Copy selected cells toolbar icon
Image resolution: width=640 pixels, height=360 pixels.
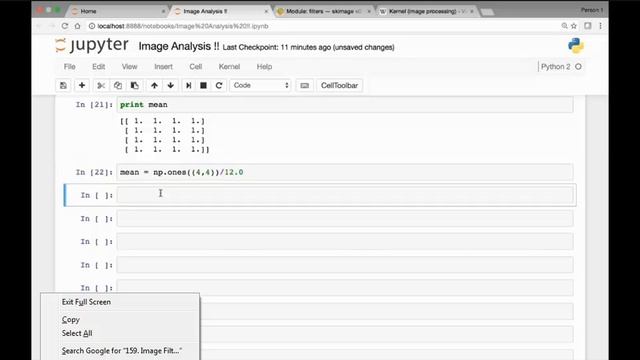118,85
